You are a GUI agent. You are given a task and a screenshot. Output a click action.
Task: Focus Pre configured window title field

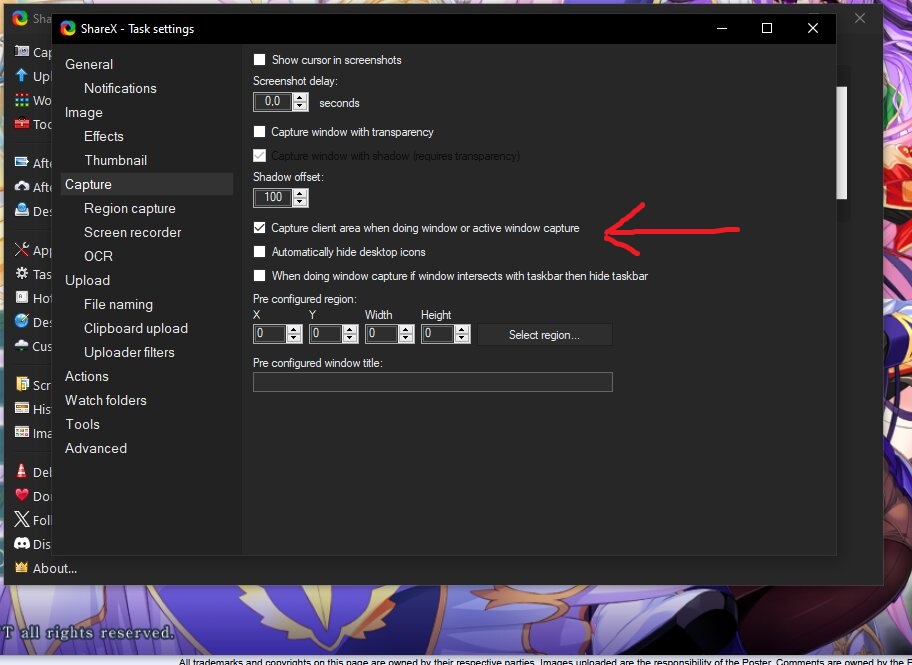pyautogui.click(x=433, y=382)
